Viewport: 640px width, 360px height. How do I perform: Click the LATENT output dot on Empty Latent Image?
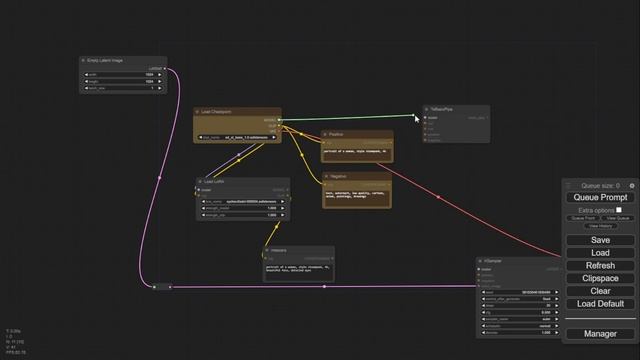pos(165,69)
